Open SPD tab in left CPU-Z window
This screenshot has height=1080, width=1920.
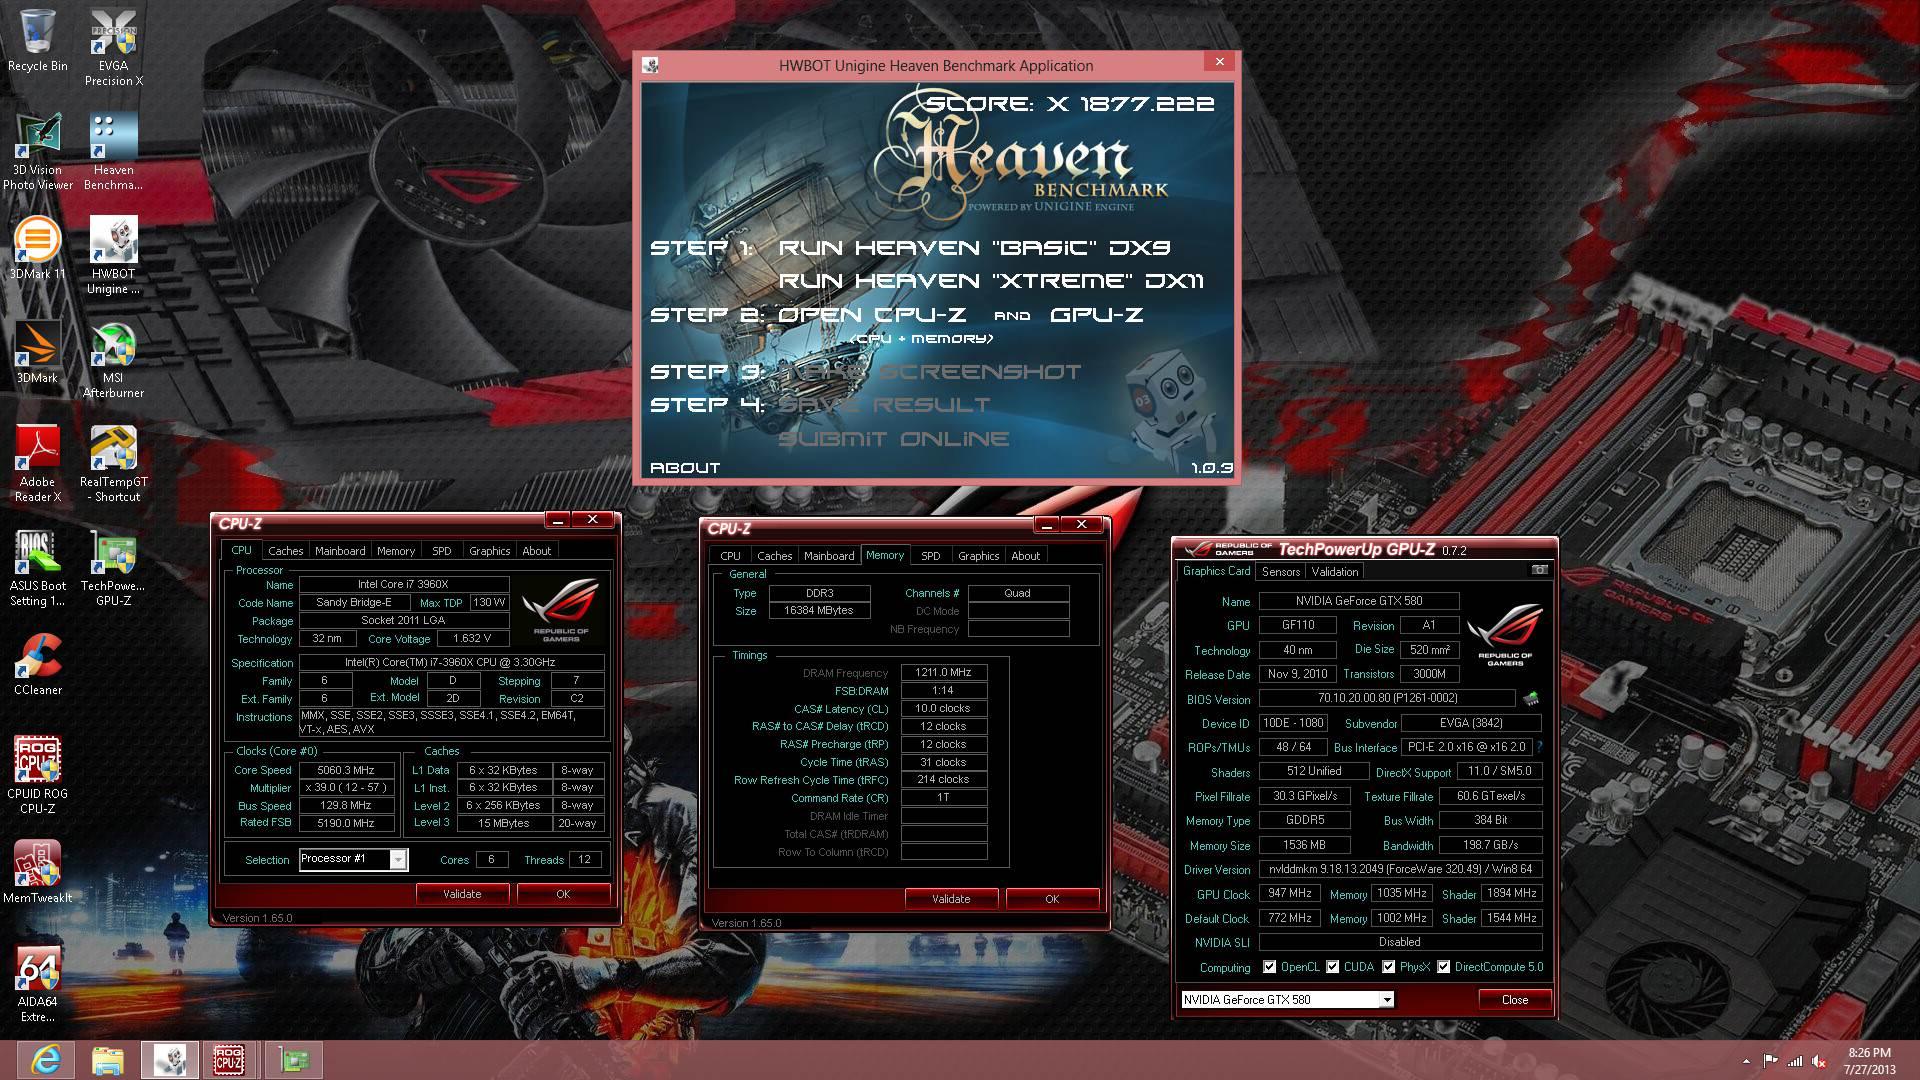[x=441, y=551]
